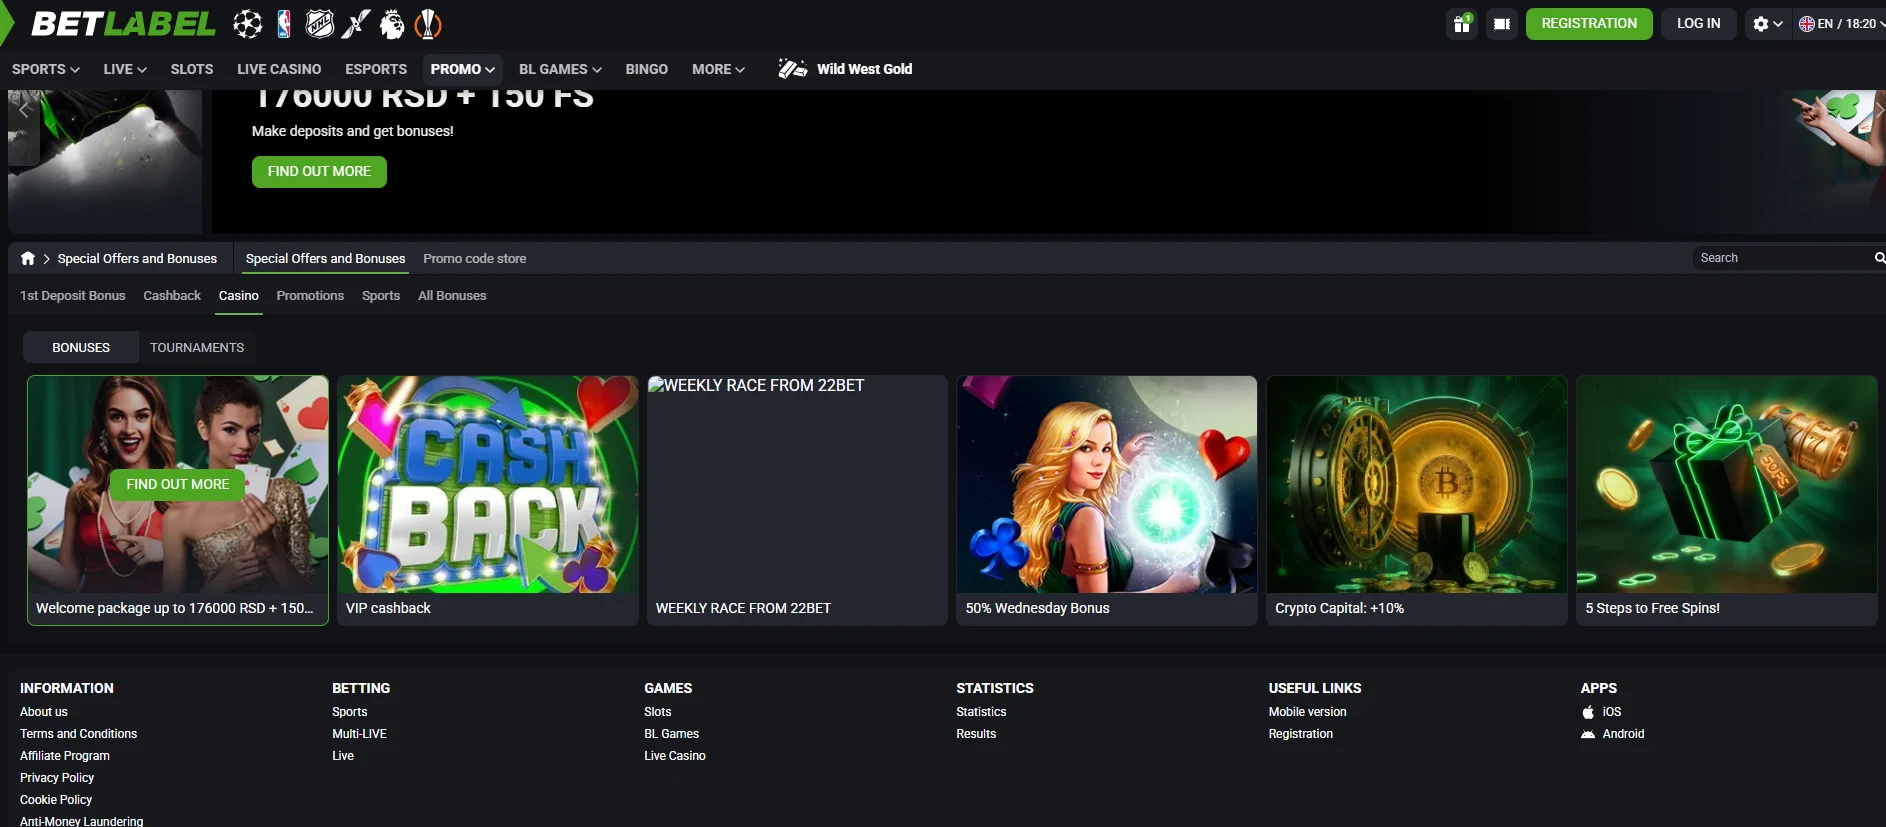Open the gift bonuses icon
Viewport: 1886px width, 827px height.
(1462, 24)
